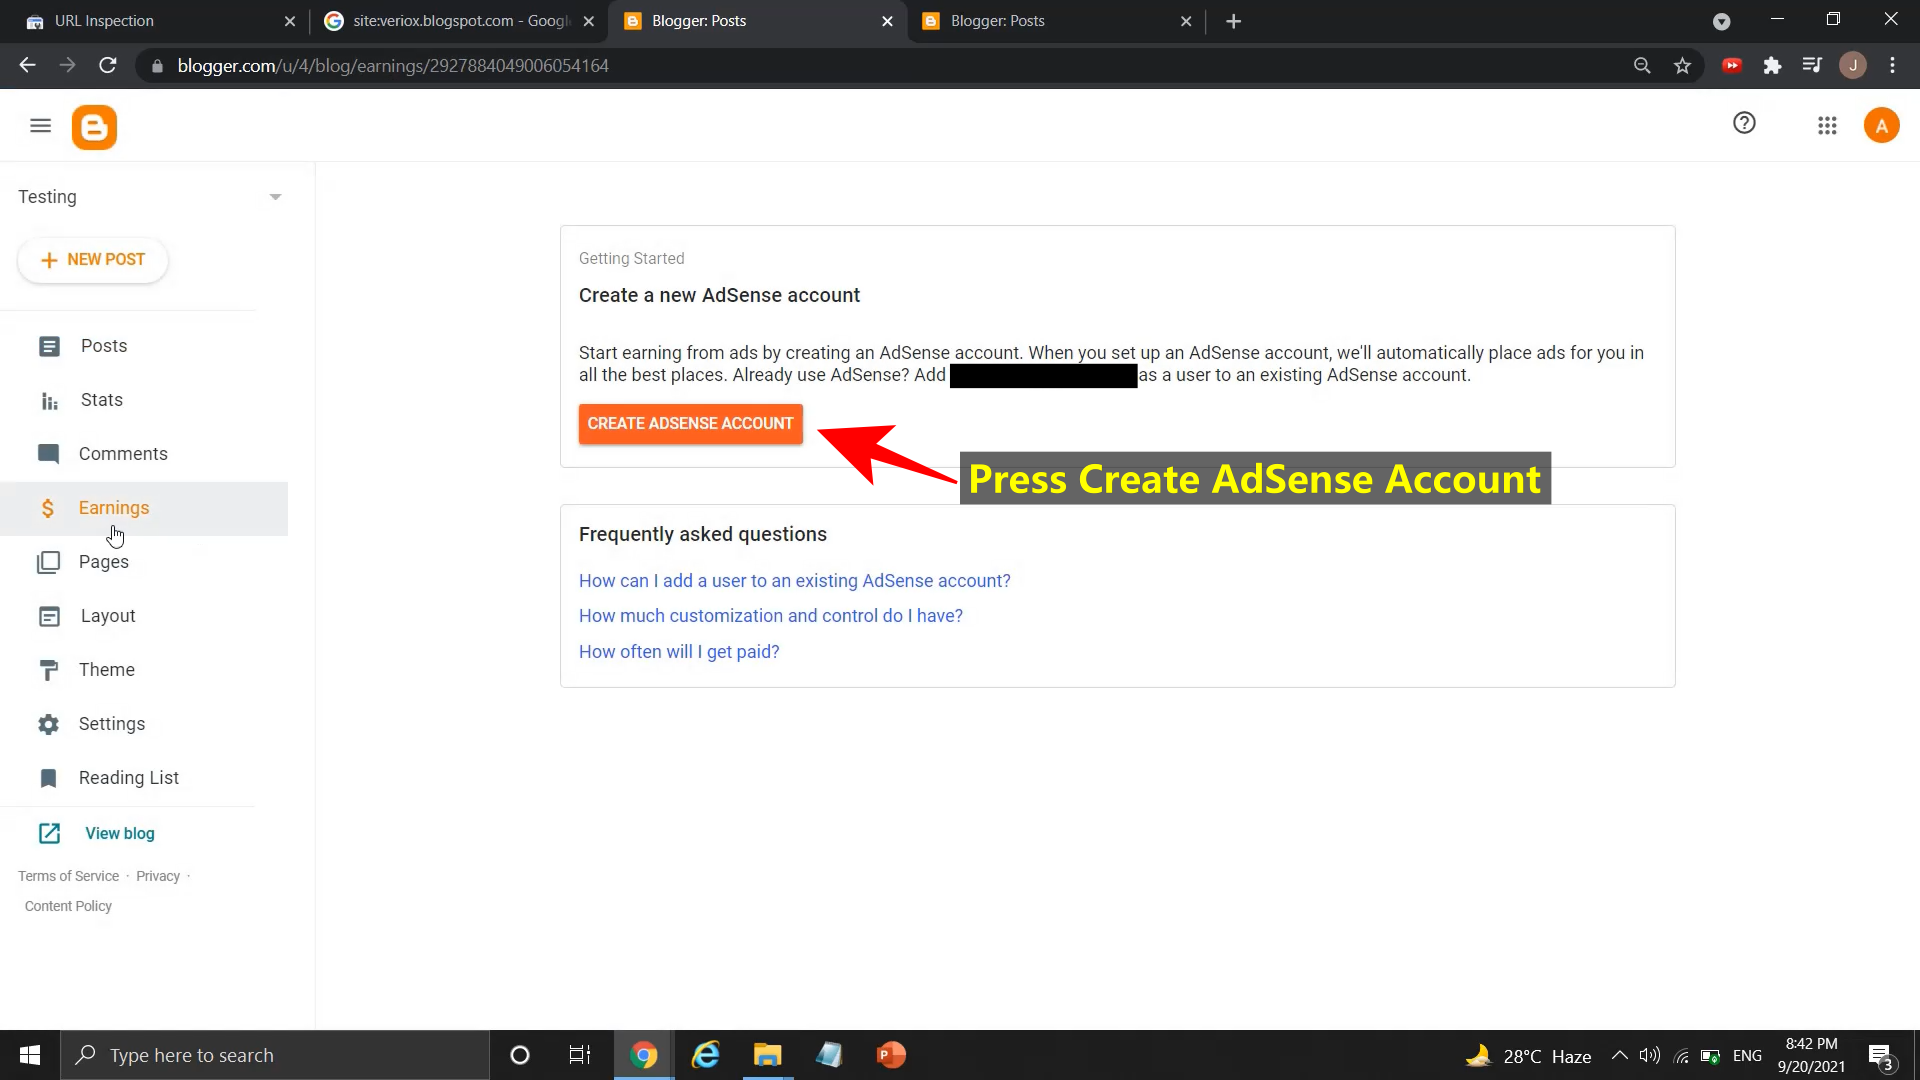Open 'How often will I get paid?' FAQ
Viewport: 1920px width, 1080px height.
pyautogui.click(x=678, y=652)
